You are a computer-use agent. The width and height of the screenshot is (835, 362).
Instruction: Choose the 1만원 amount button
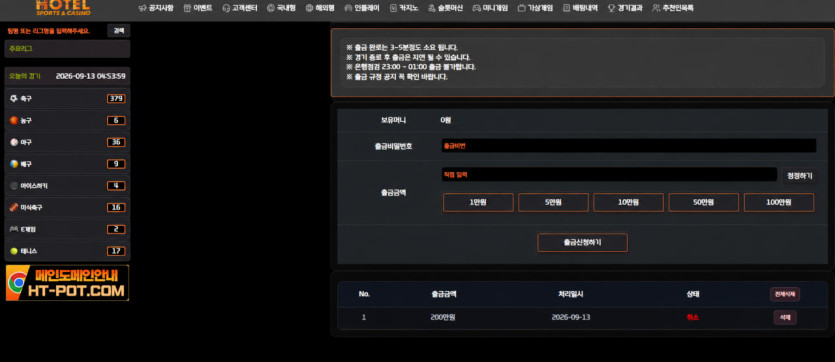pyautogui.click(x=478, y=202)
